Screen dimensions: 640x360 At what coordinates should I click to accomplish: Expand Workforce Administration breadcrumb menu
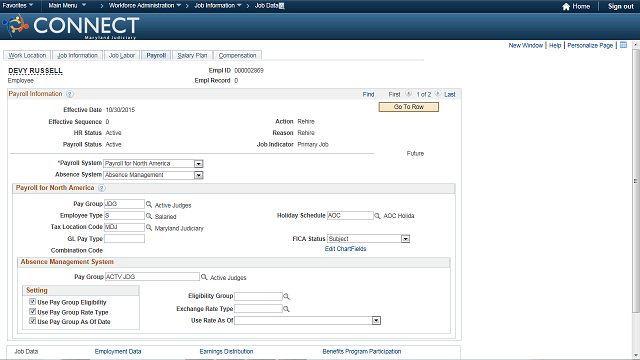(145, 6)
